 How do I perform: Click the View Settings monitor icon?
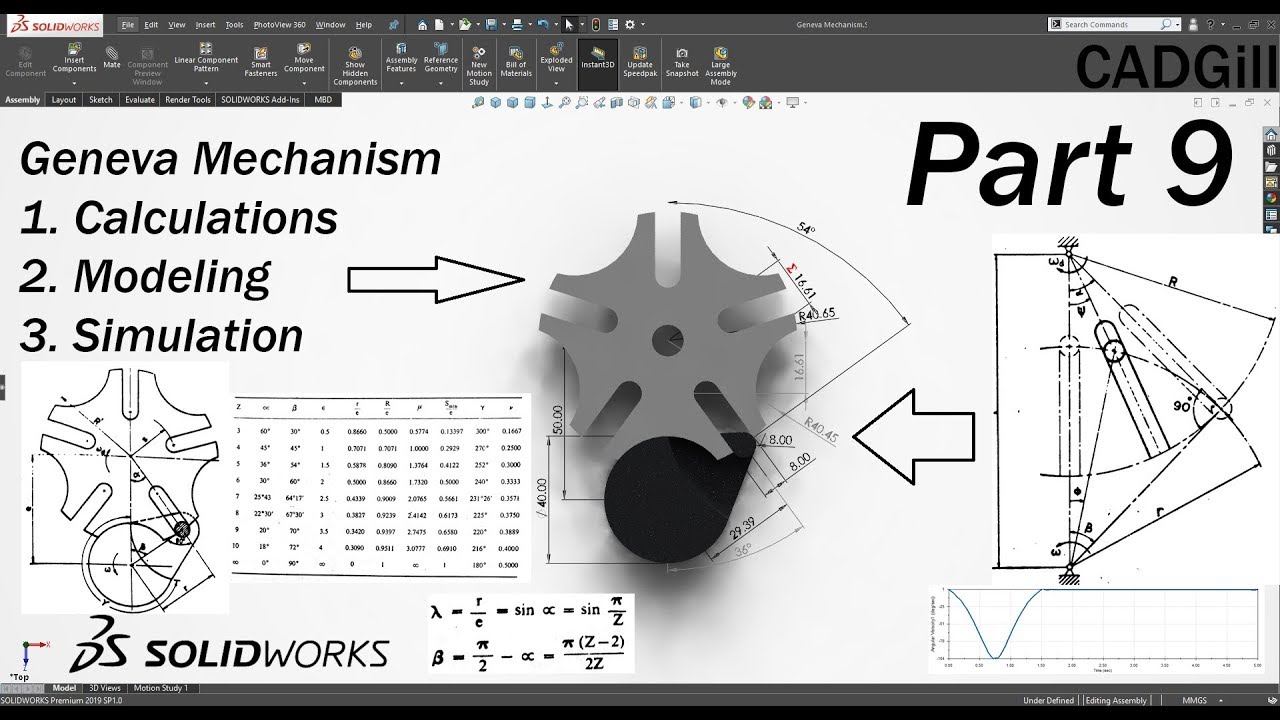[793, 102]
